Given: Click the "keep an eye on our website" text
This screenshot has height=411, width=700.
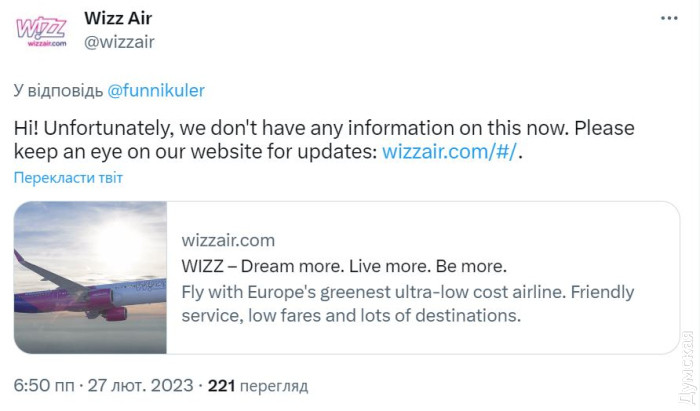Looking at the screenshot, I should point(190,152).
